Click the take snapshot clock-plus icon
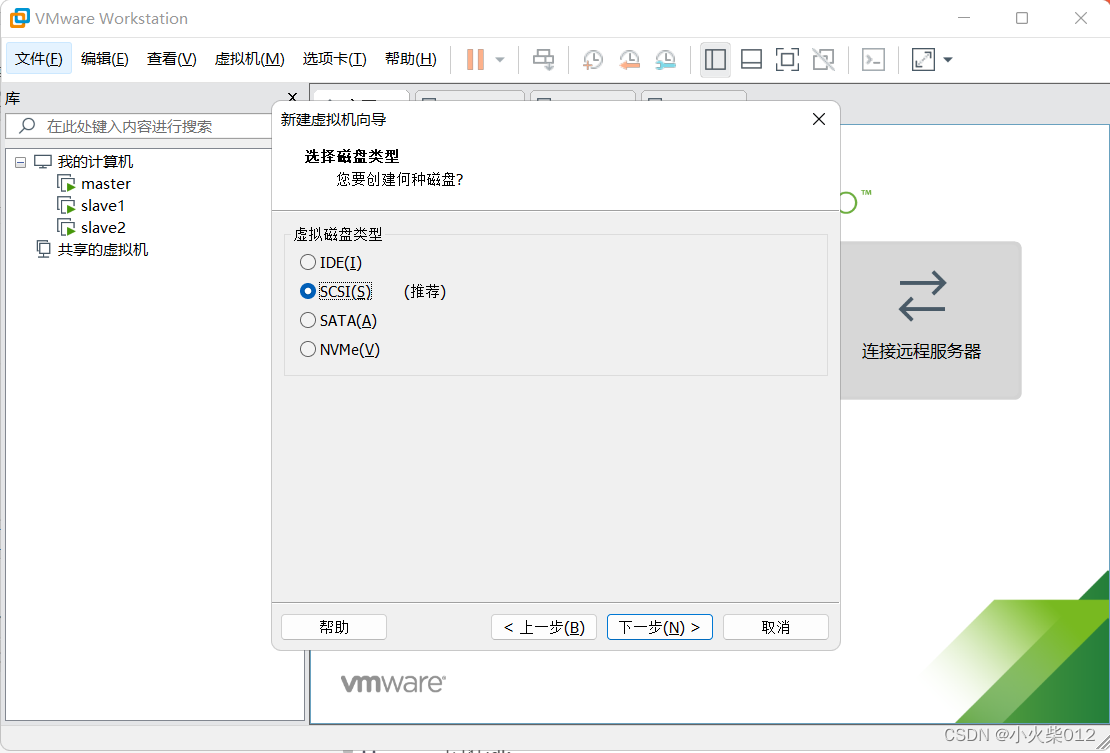1110x753 pixels. coord(592,59)
